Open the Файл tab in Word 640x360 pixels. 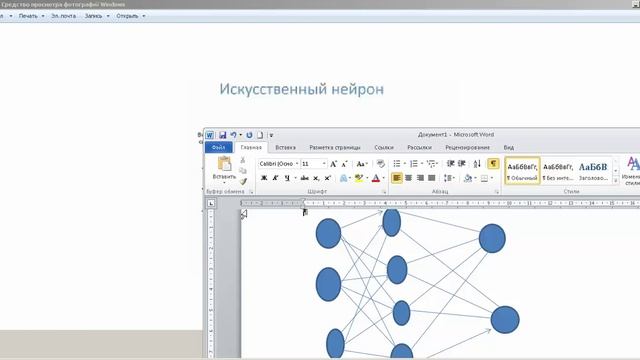[219, 147]
